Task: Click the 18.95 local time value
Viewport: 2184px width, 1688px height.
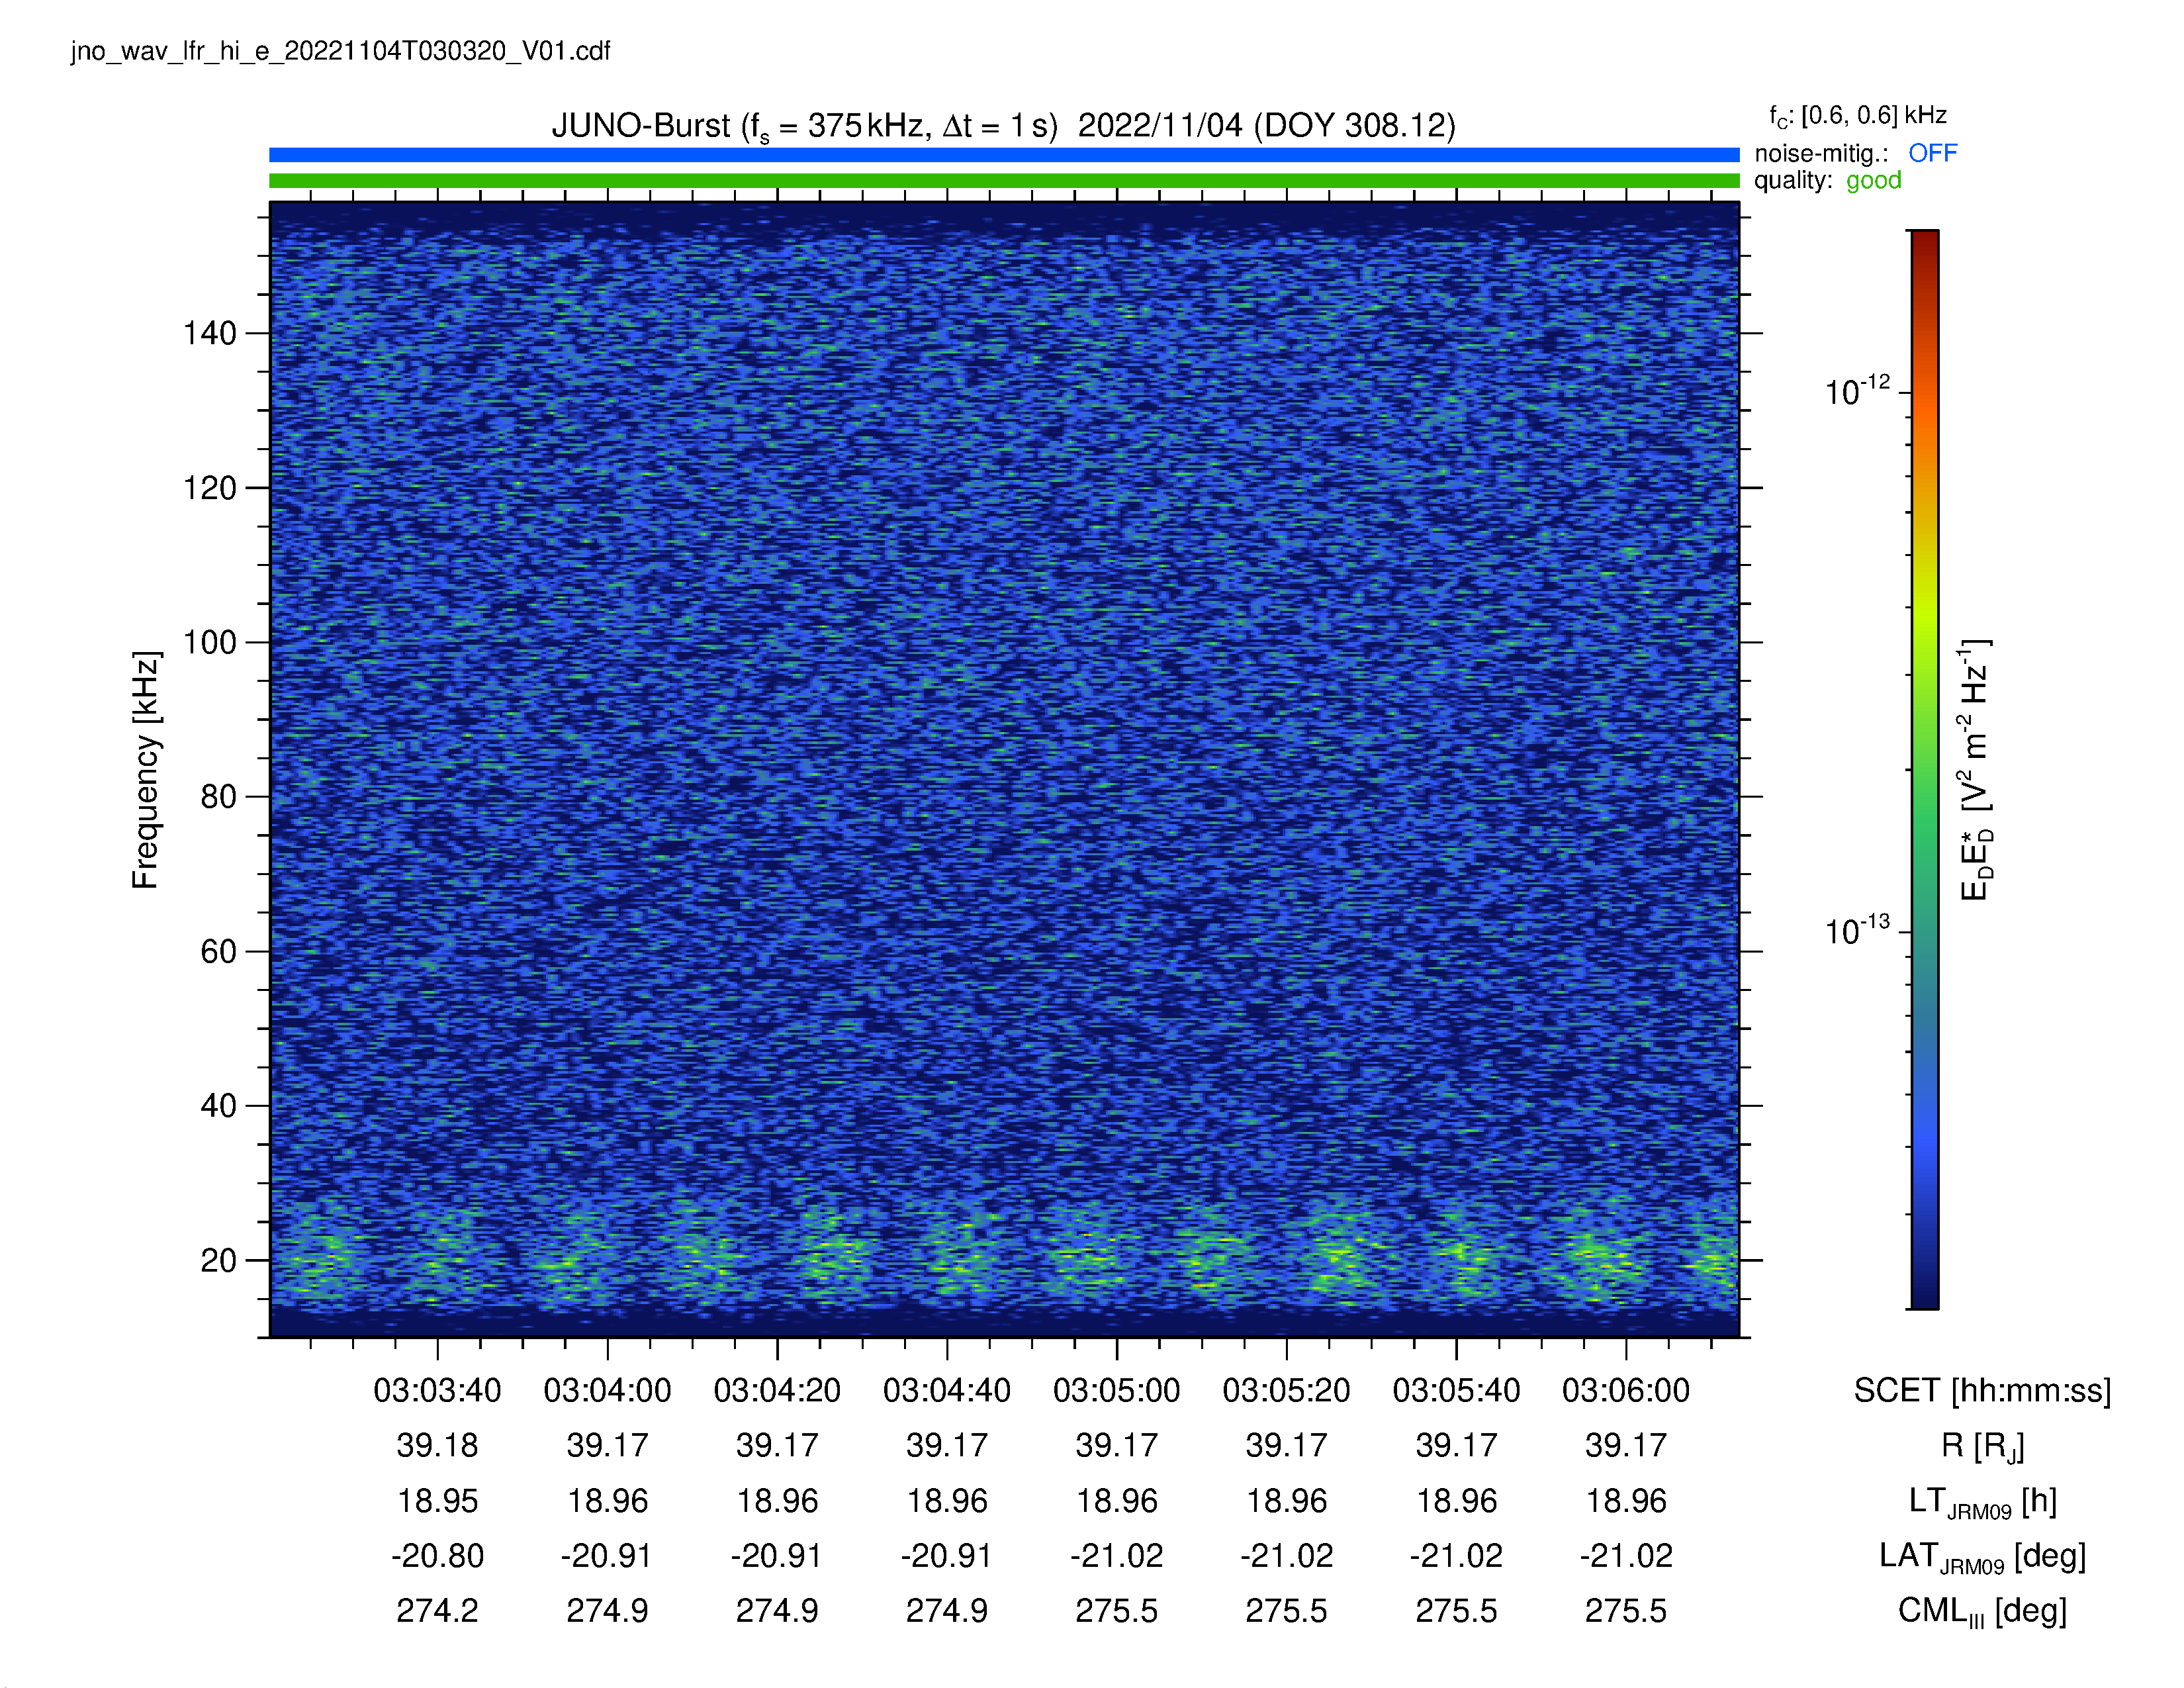Action: click(437, 1501)
